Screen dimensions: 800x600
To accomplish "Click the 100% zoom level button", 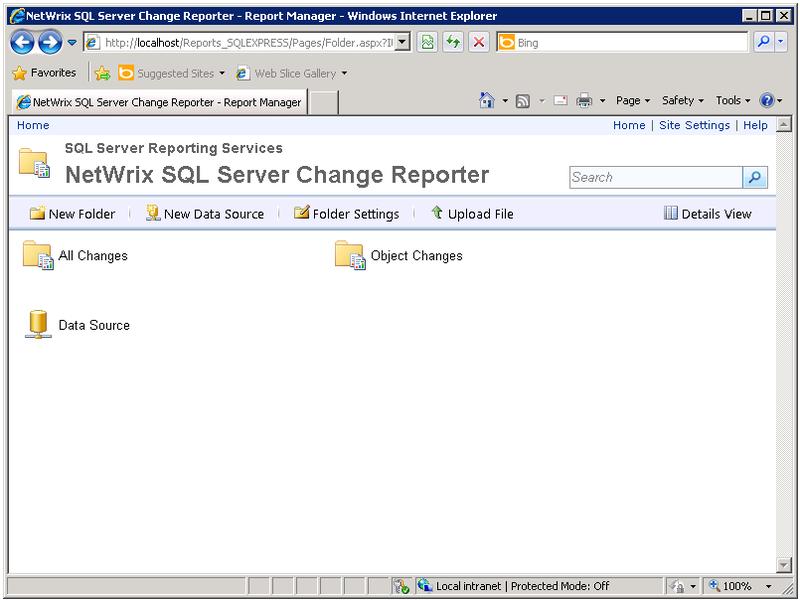I will [x=731, y=586].
